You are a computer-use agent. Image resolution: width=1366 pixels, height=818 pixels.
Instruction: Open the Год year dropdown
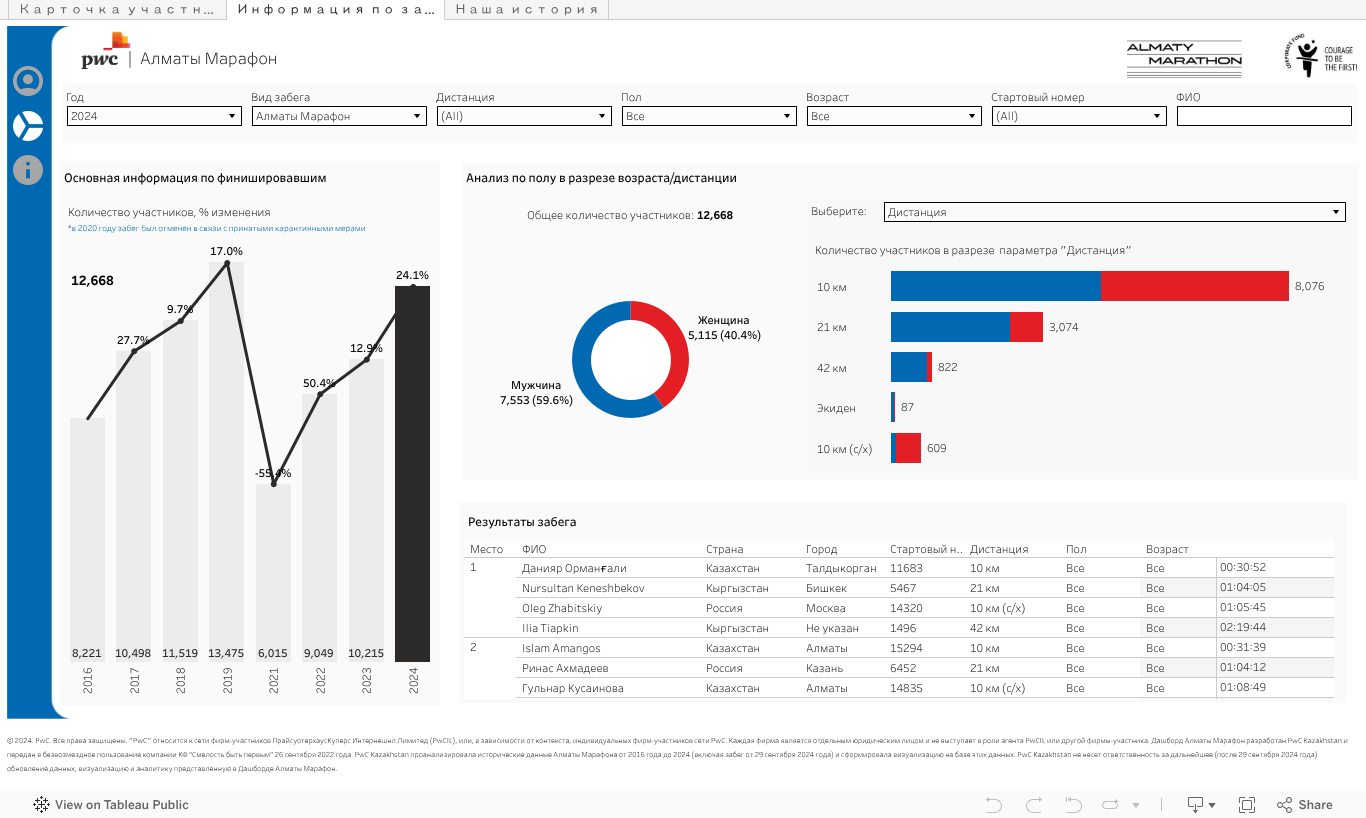click(154, 116)
